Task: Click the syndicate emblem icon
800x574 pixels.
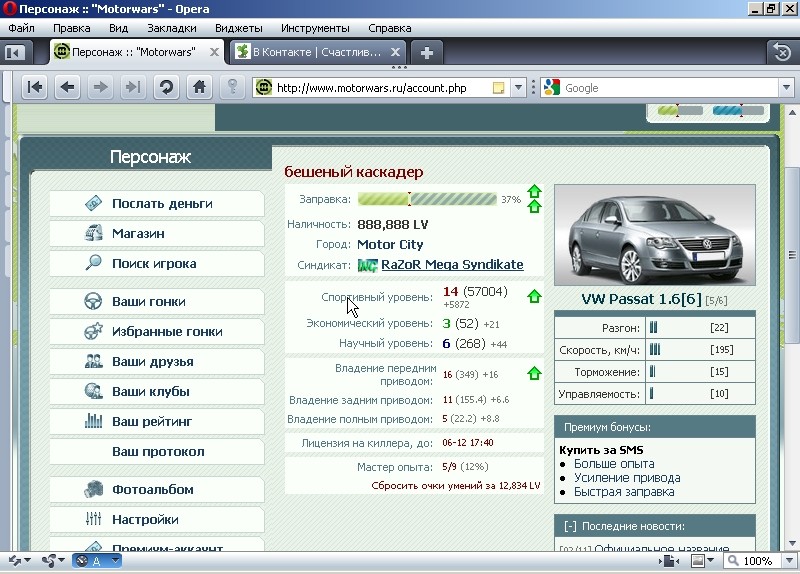Action: point(367,265)
